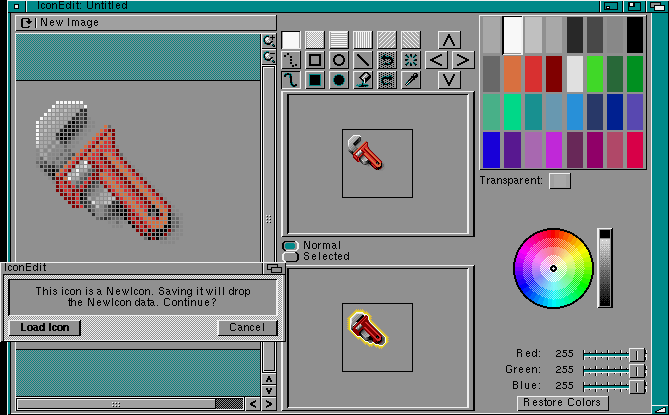Select the flood fill paint bucket tool
This screenshot has height=415, width=669.
click(x=363, y=79)
